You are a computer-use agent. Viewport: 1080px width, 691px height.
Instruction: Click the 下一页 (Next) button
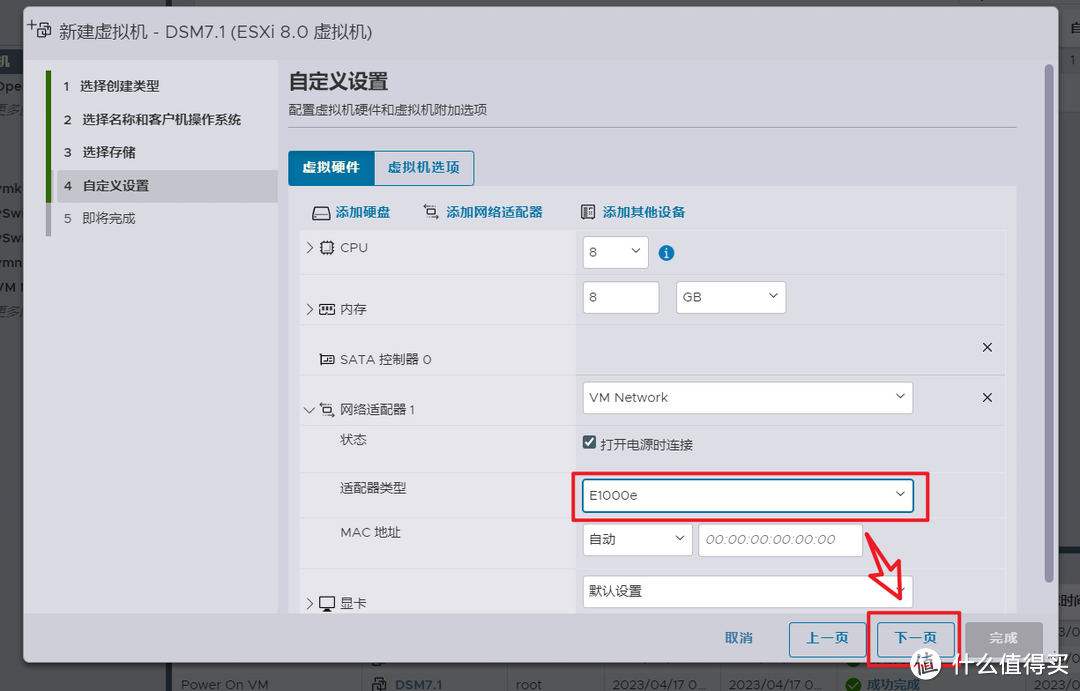(x=913, y=638)
